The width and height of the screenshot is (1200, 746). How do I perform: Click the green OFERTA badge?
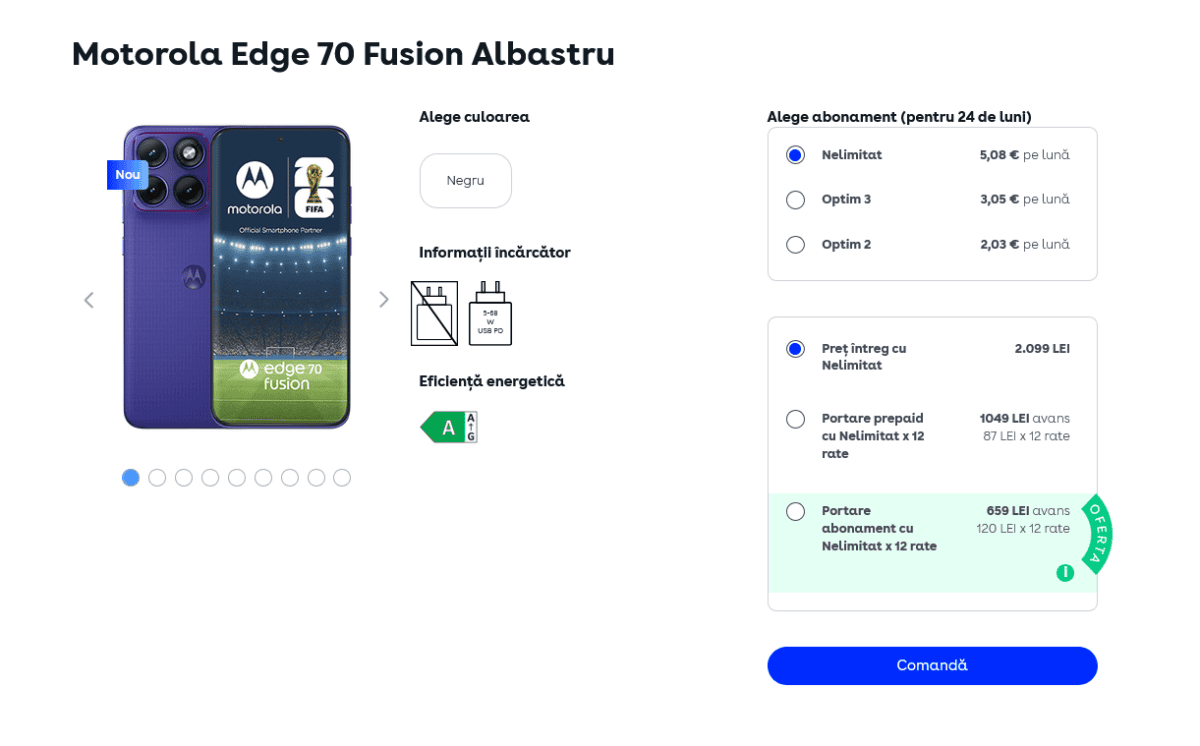tap(1097, 534)
